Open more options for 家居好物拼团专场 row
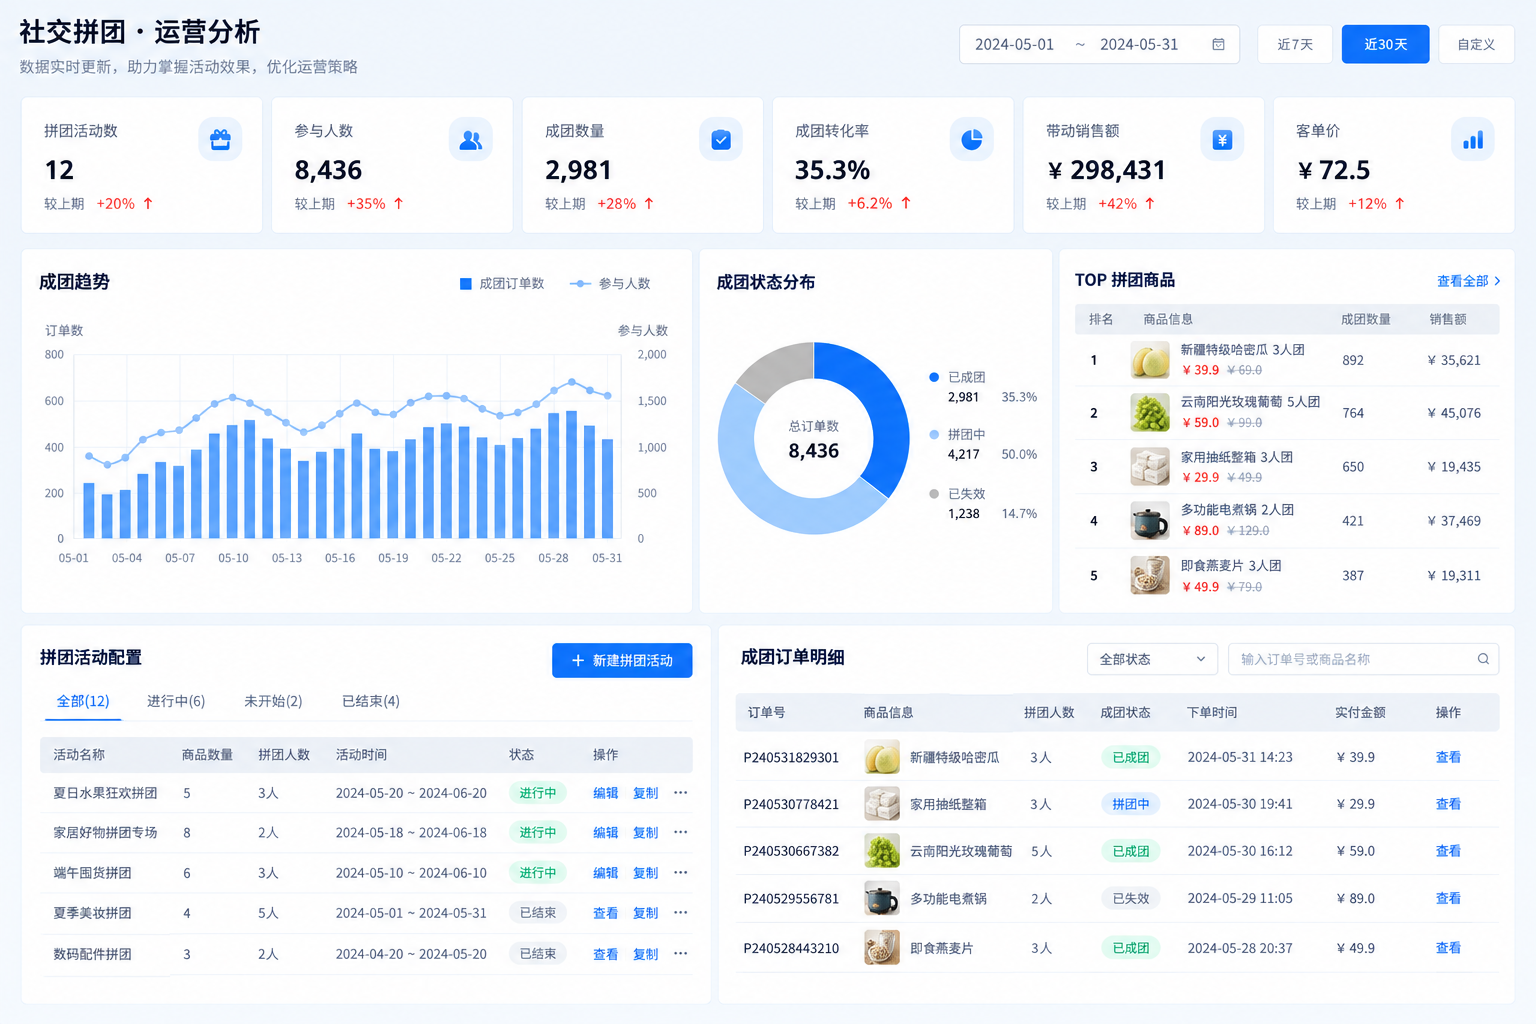This screenshot has width=1536, height=1024. (681, 832)
